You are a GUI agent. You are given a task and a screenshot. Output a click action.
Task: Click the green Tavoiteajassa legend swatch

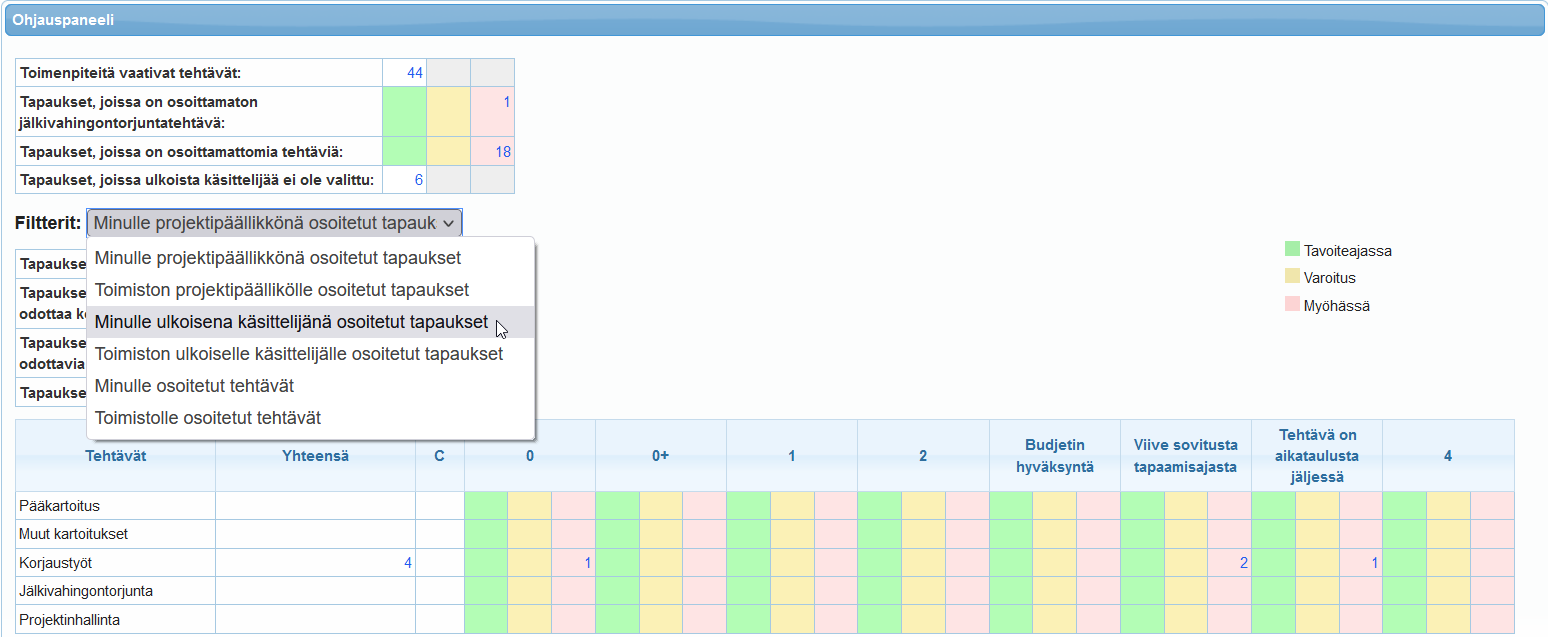coord(1292,250)
